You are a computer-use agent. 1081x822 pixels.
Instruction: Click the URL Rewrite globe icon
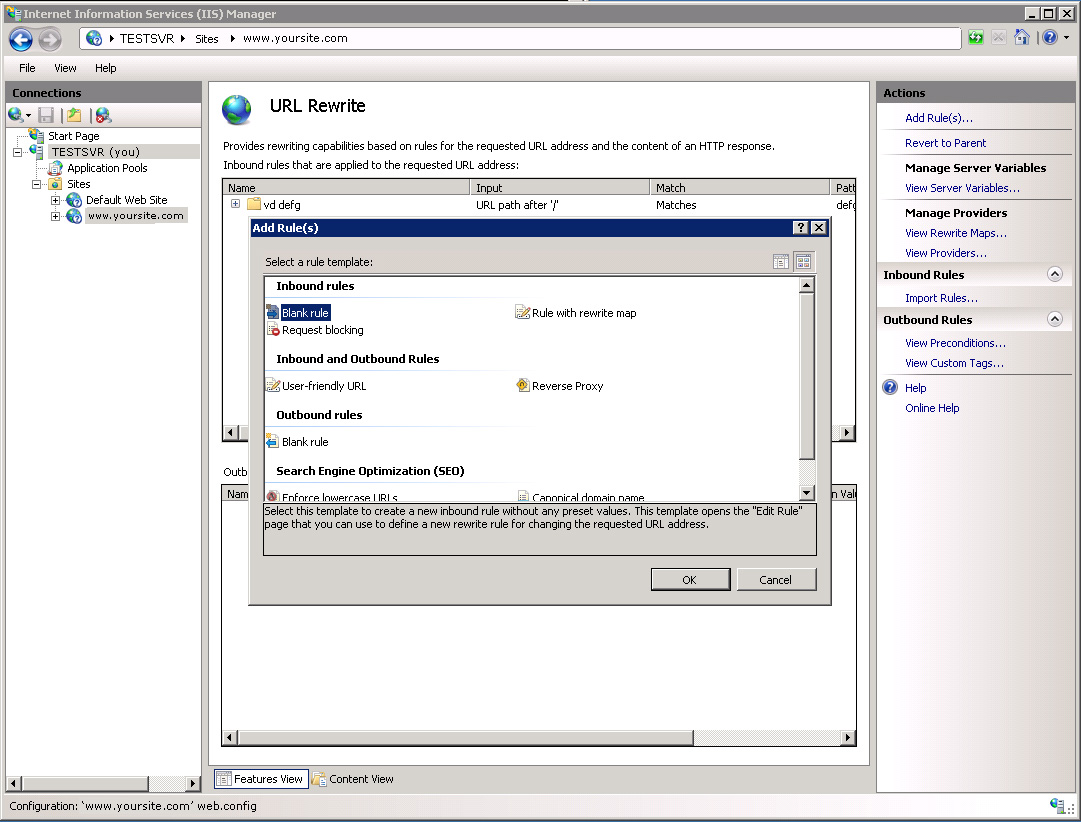click(236, 110)
